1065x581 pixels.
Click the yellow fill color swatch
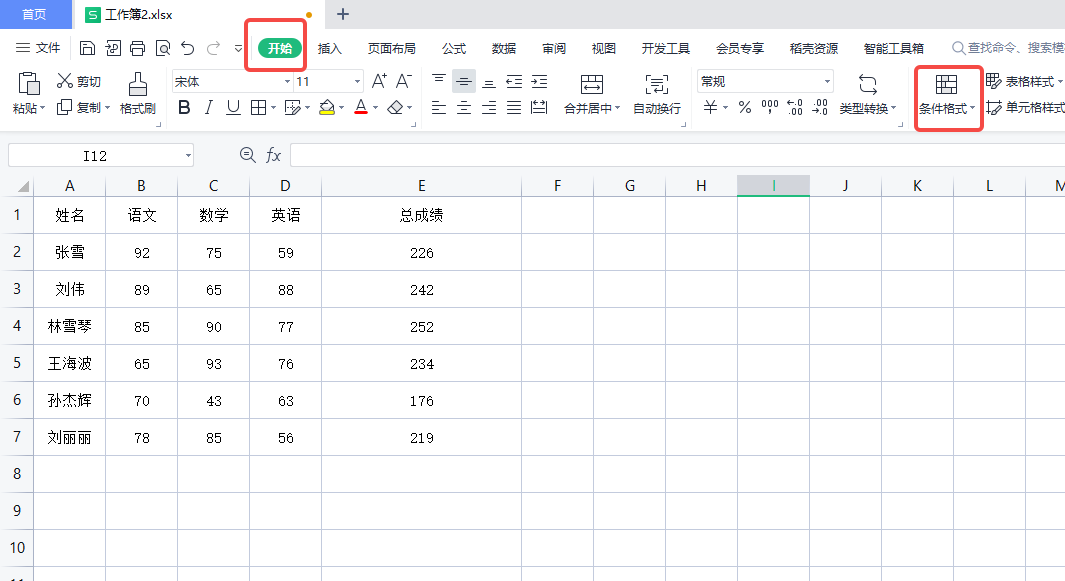pyautogui.click(x=326, y=108)
